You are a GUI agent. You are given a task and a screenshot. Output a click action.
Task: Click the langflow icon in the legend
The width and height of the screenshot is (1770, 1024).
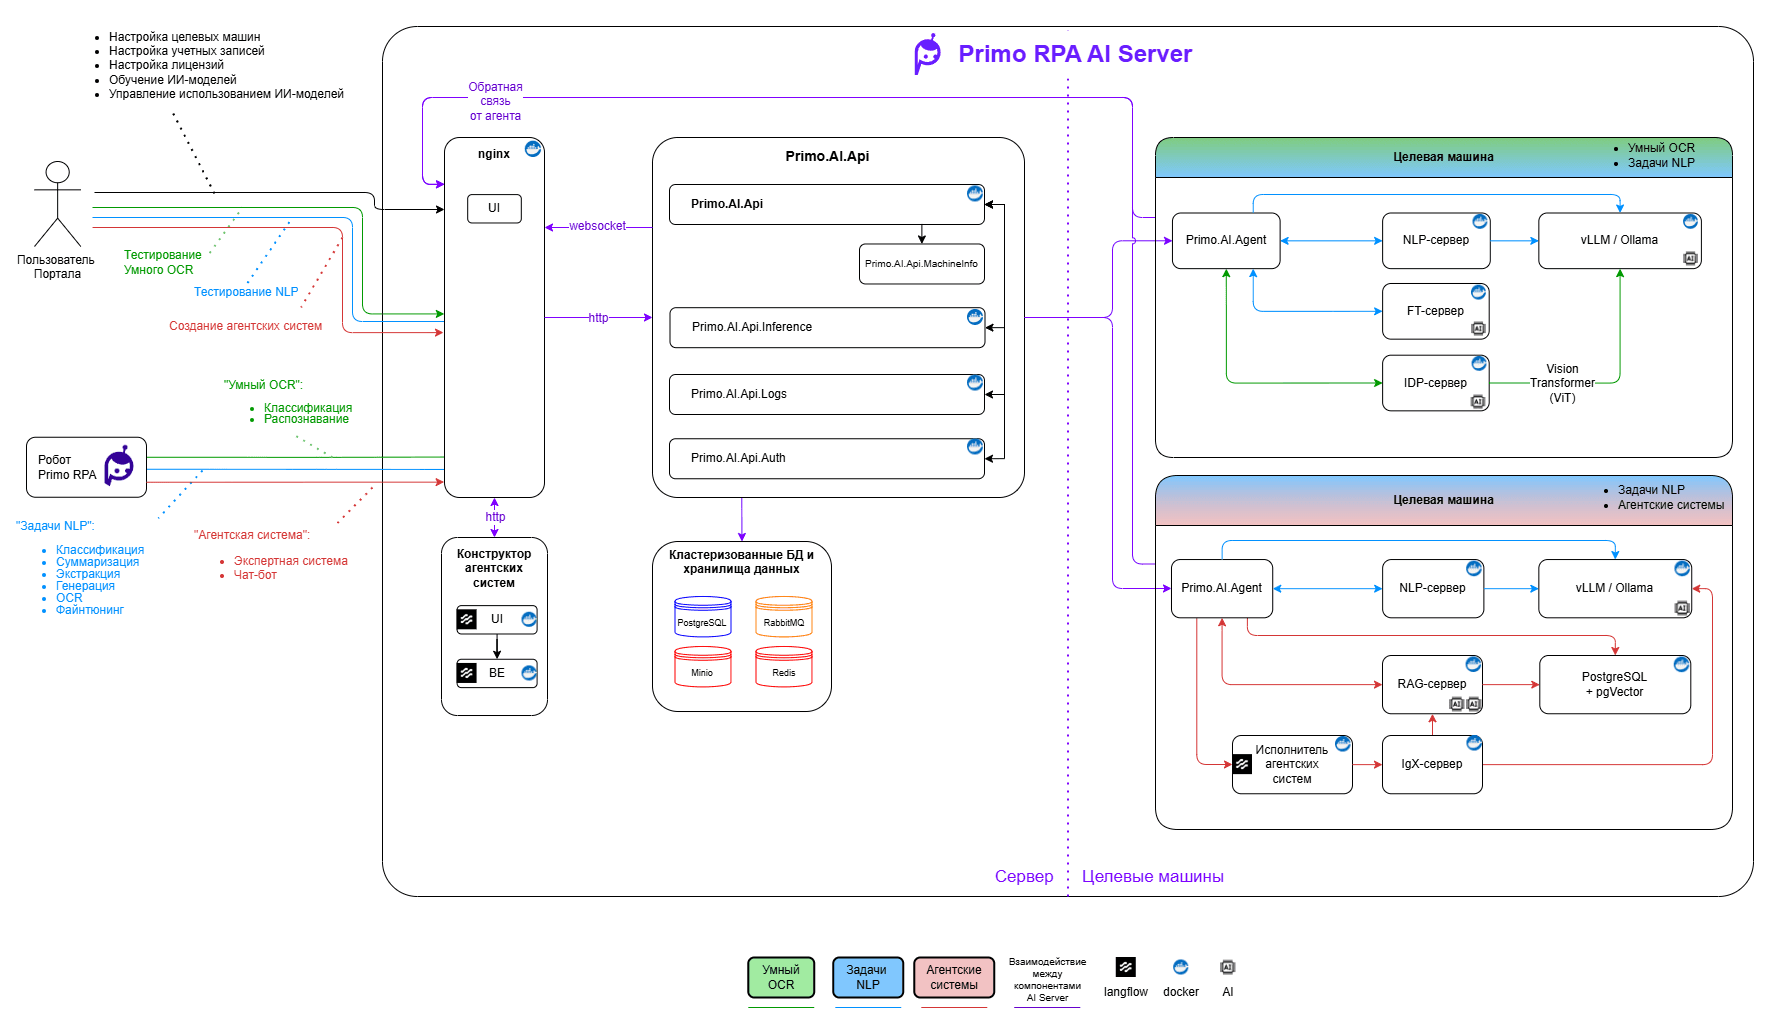1125,967
